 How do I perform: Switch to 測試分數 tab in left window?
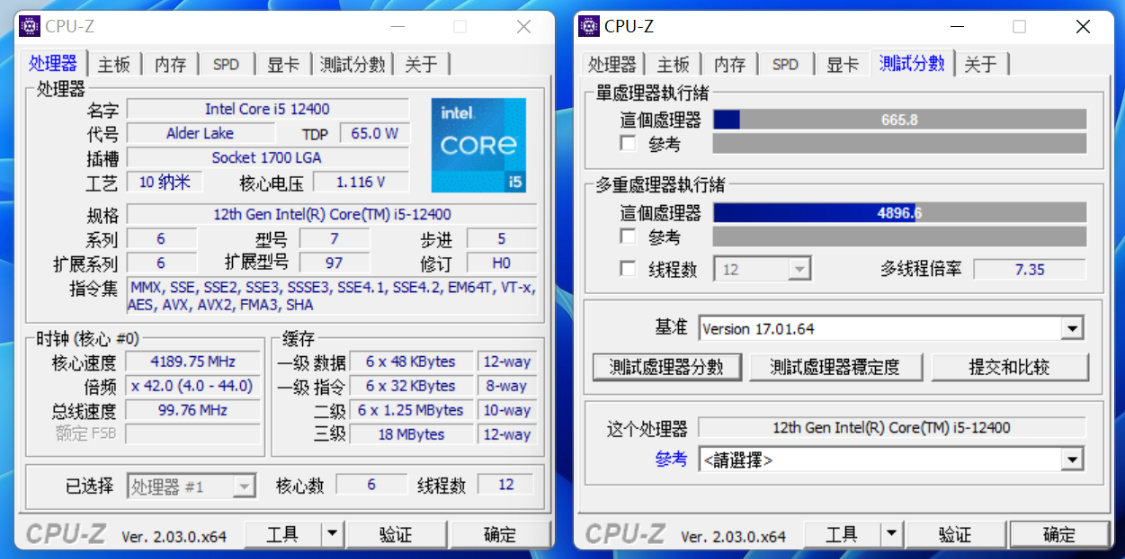(352, 65)
